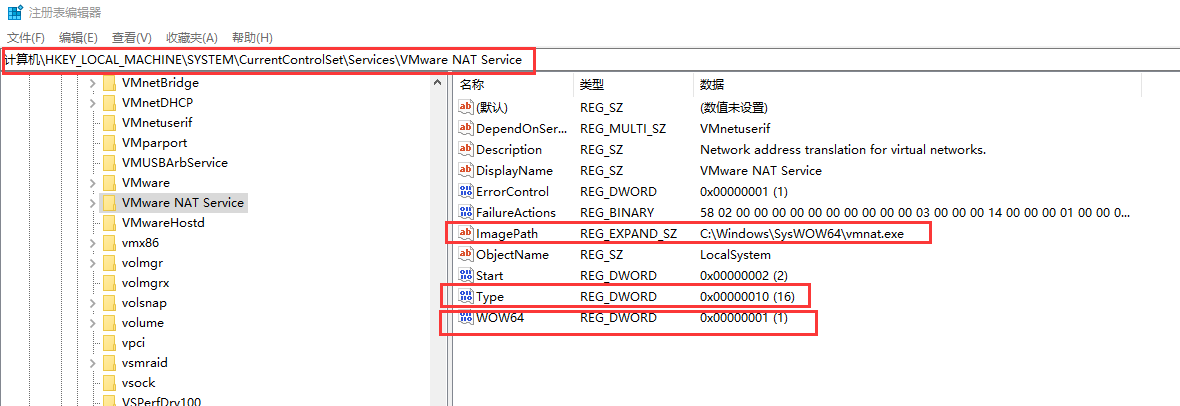
Task: Click FailureActions hex data starting with 58 02
Action: pyautogui.click(x=915, y=212)
